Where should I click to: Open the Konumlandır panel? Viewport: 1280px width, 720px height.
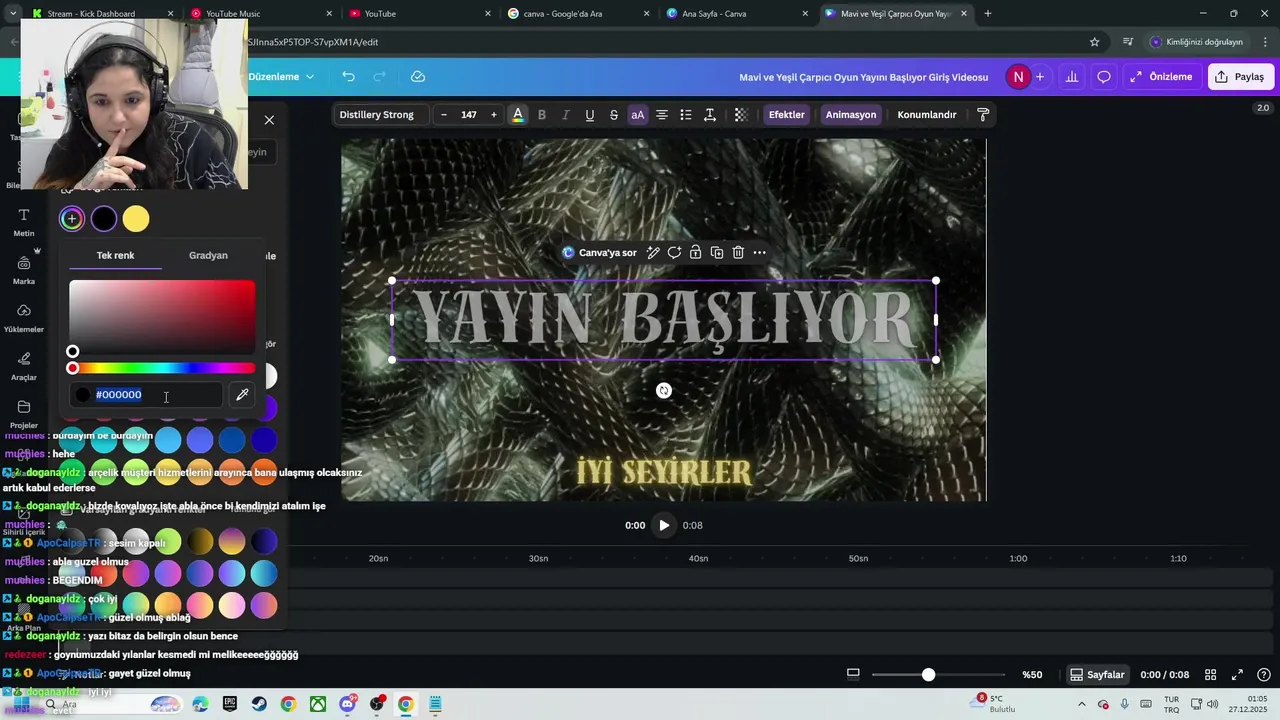click(x=927, y=115)
